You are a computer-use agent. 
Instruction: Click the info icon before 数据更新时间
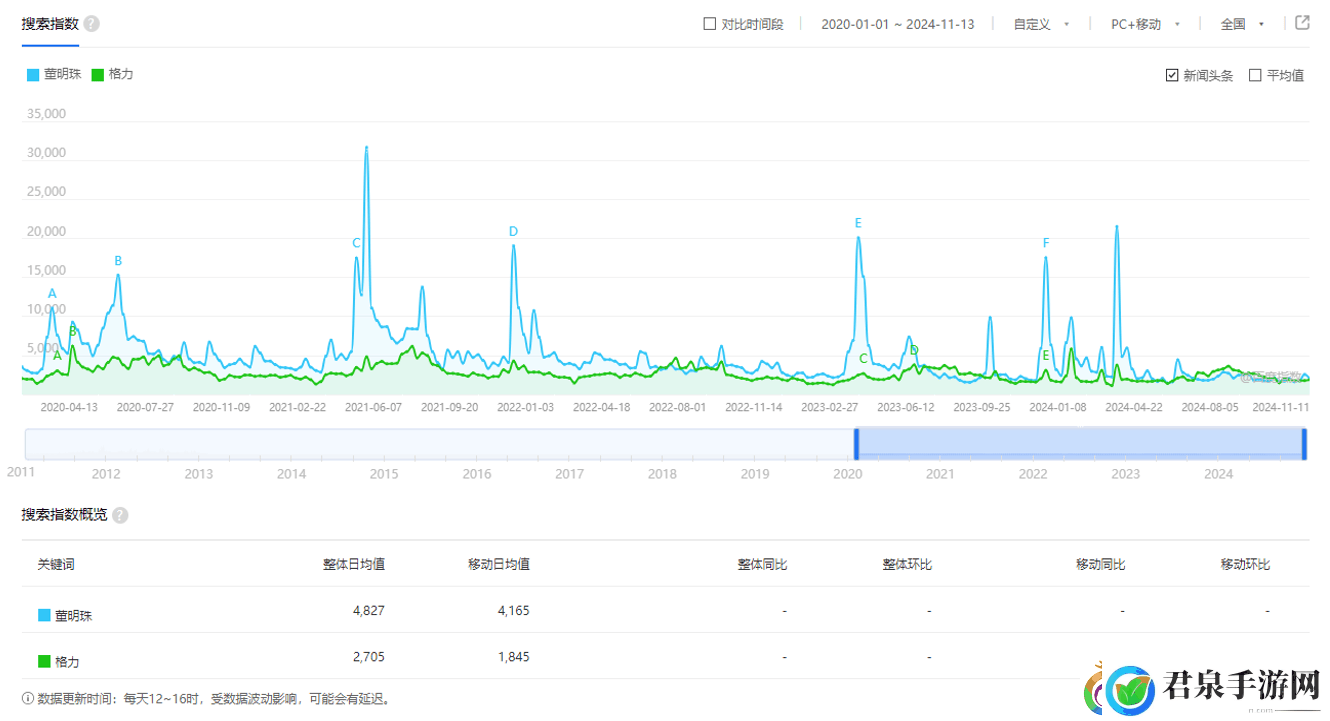click(x=28, y=698)
